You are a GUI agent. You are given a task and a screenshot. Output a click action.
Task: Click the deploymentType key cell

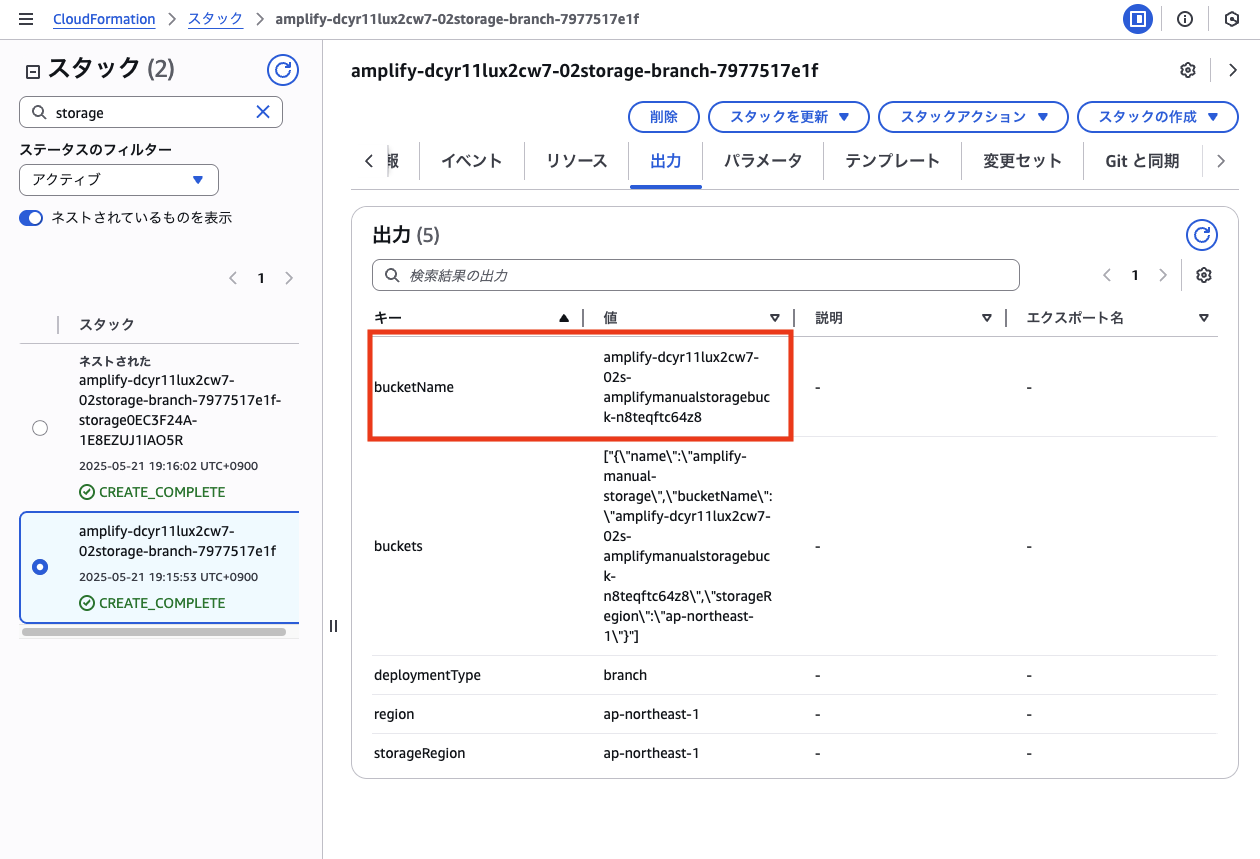pyautogui.click(x=427, y=675)
